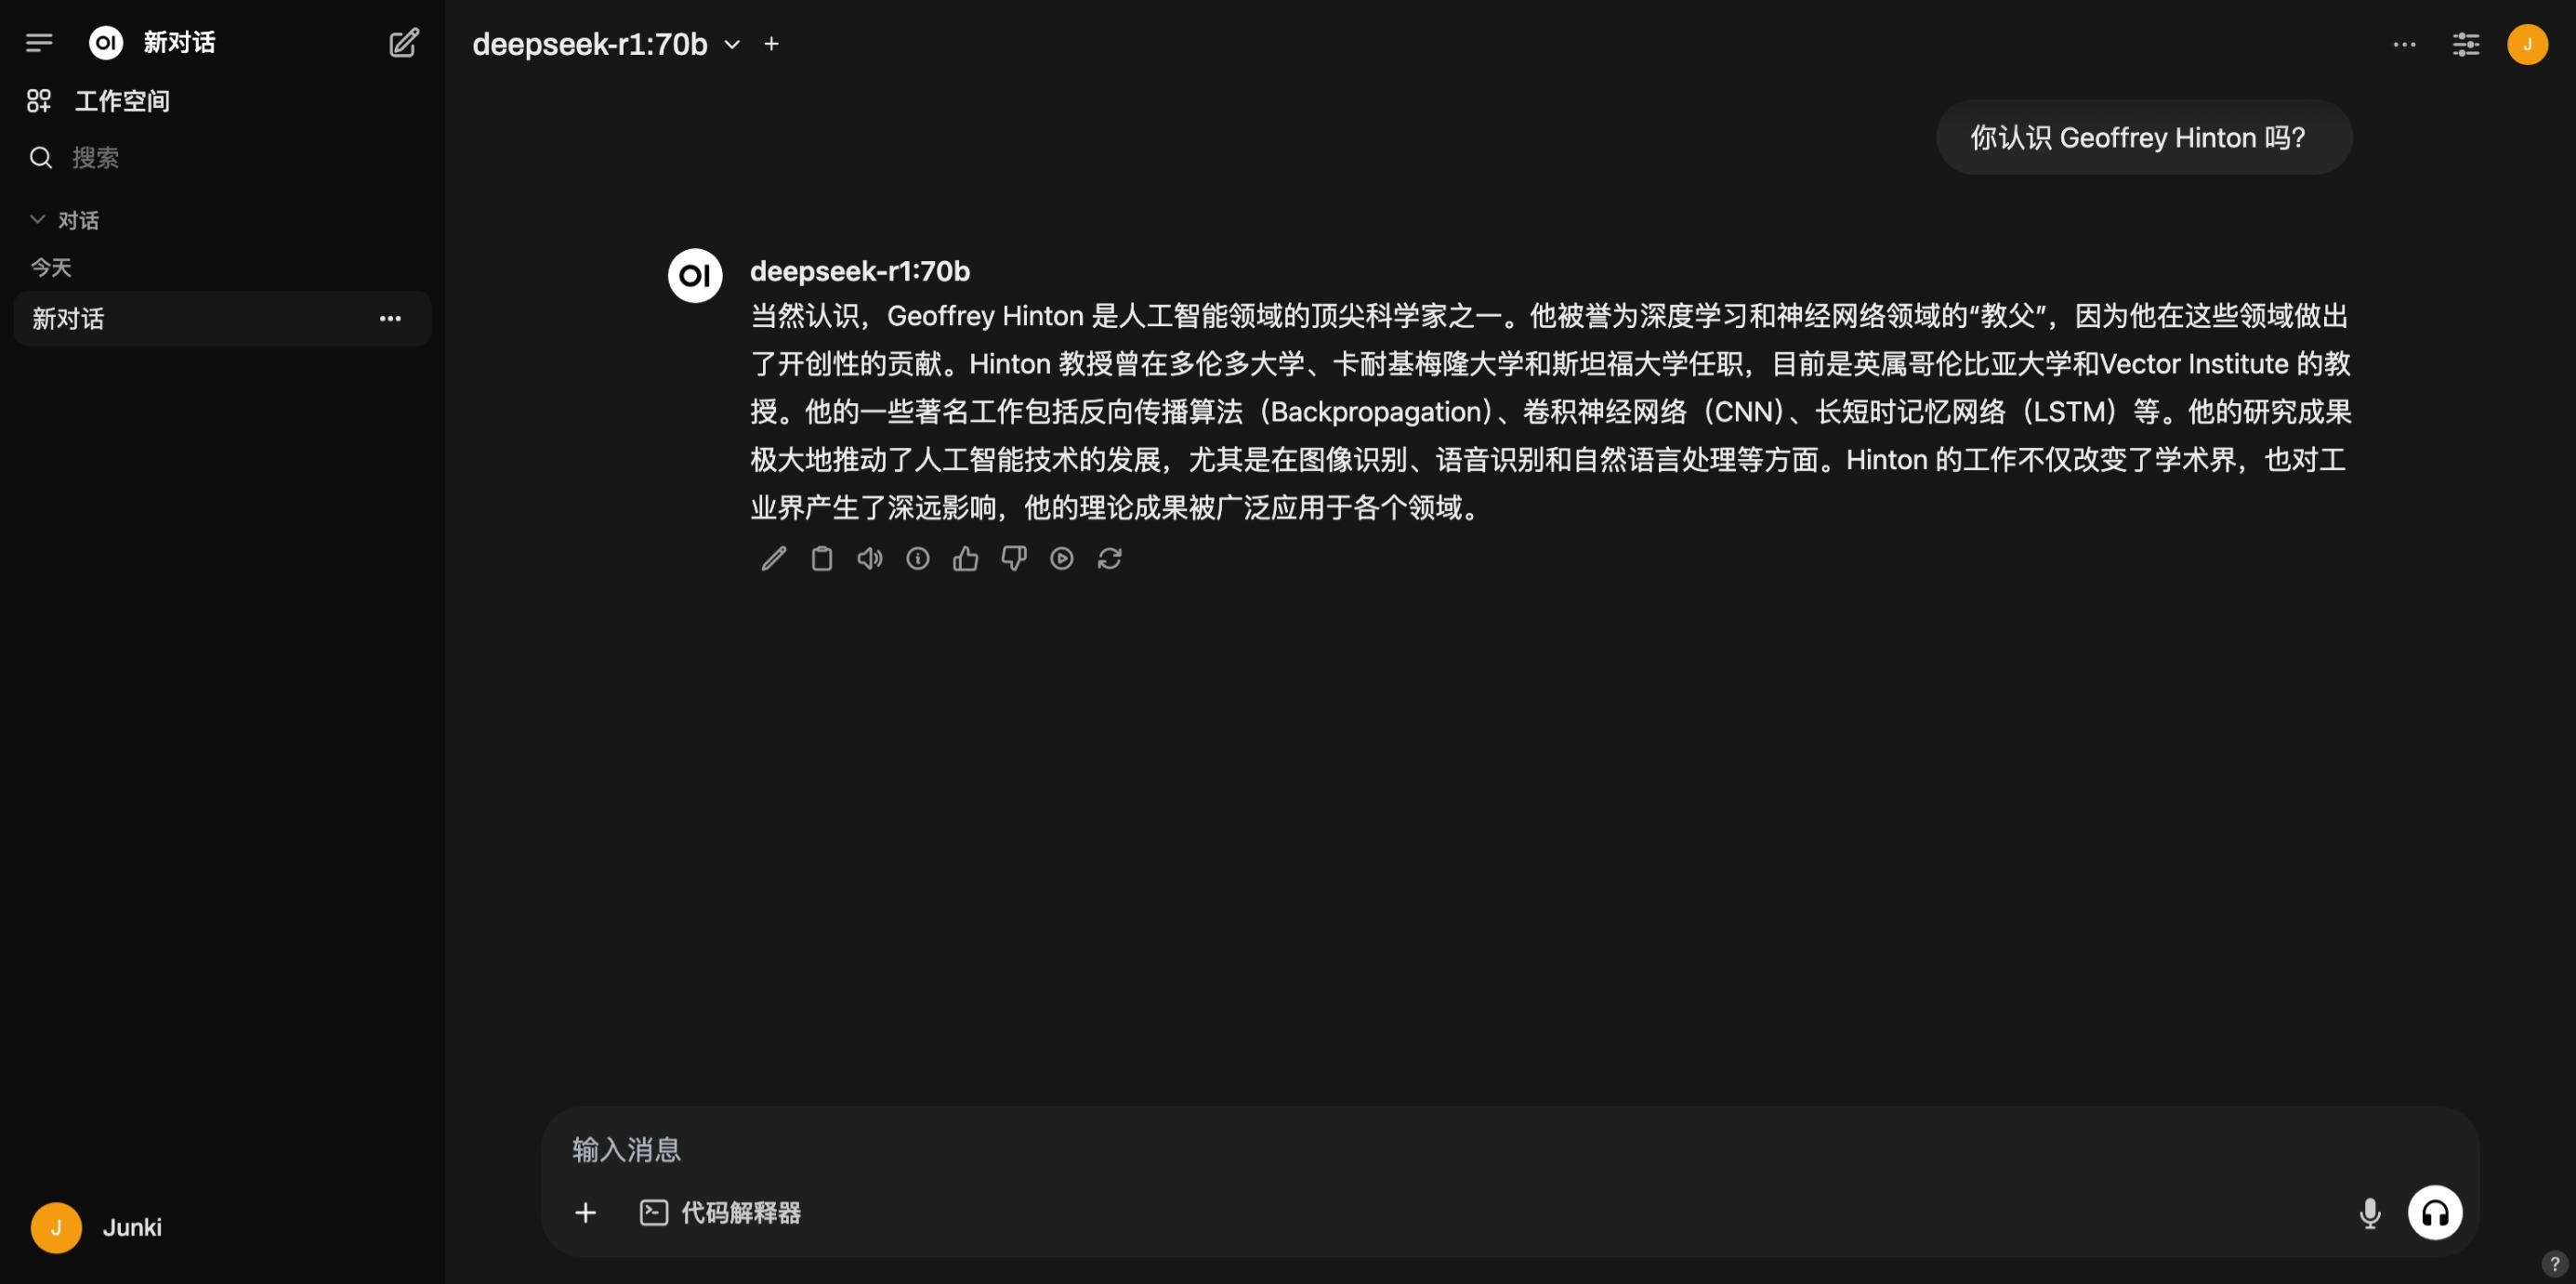Open the top-right ellipsis chat menu

point(2404,44)
